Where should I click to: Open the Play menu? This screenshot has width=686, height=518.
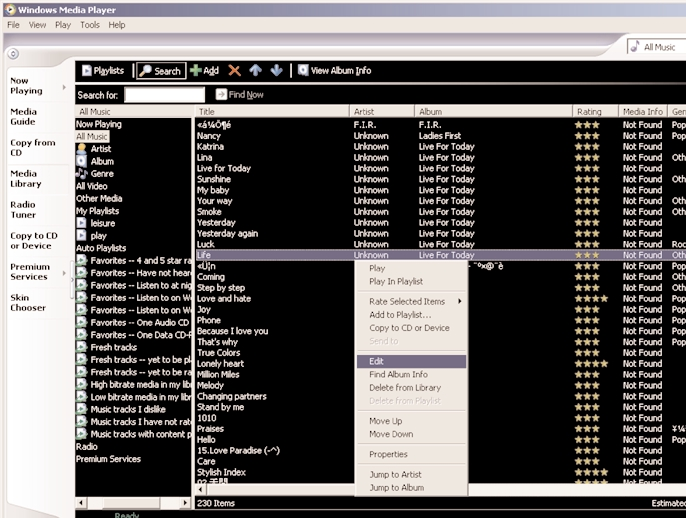coord(63,25)
